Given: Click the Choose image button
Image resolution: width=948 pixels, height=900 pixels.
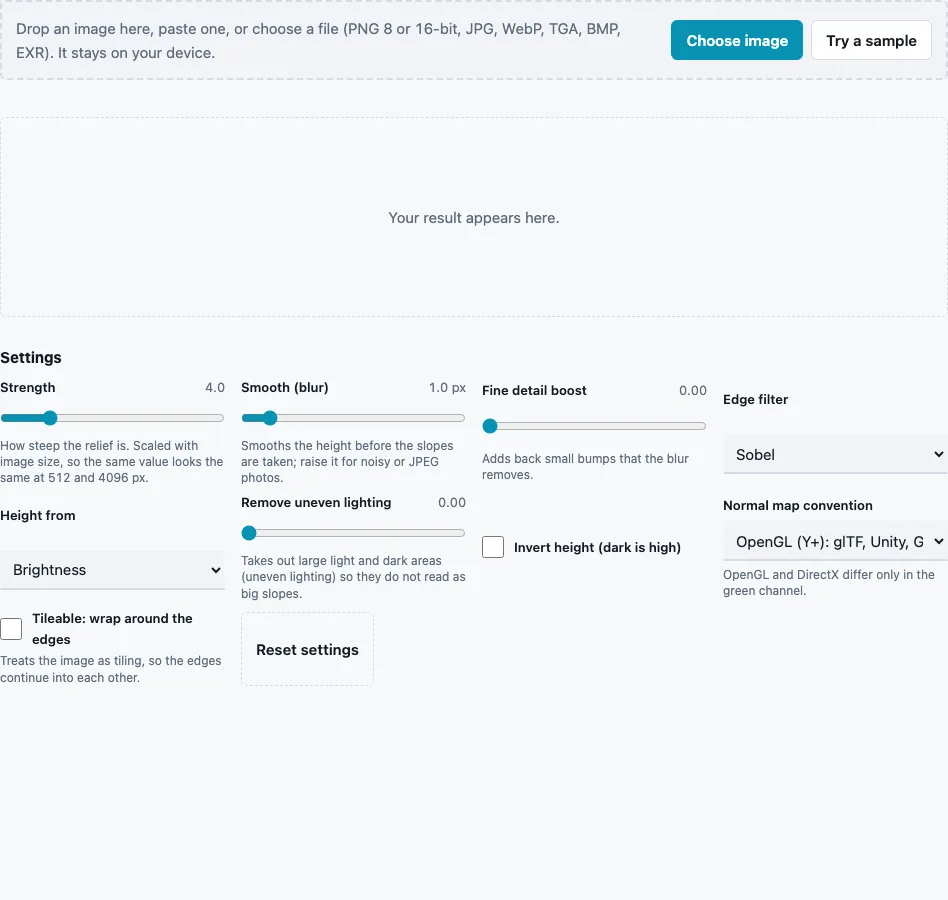Looking at the screenshot, I should tap(736, 40).
